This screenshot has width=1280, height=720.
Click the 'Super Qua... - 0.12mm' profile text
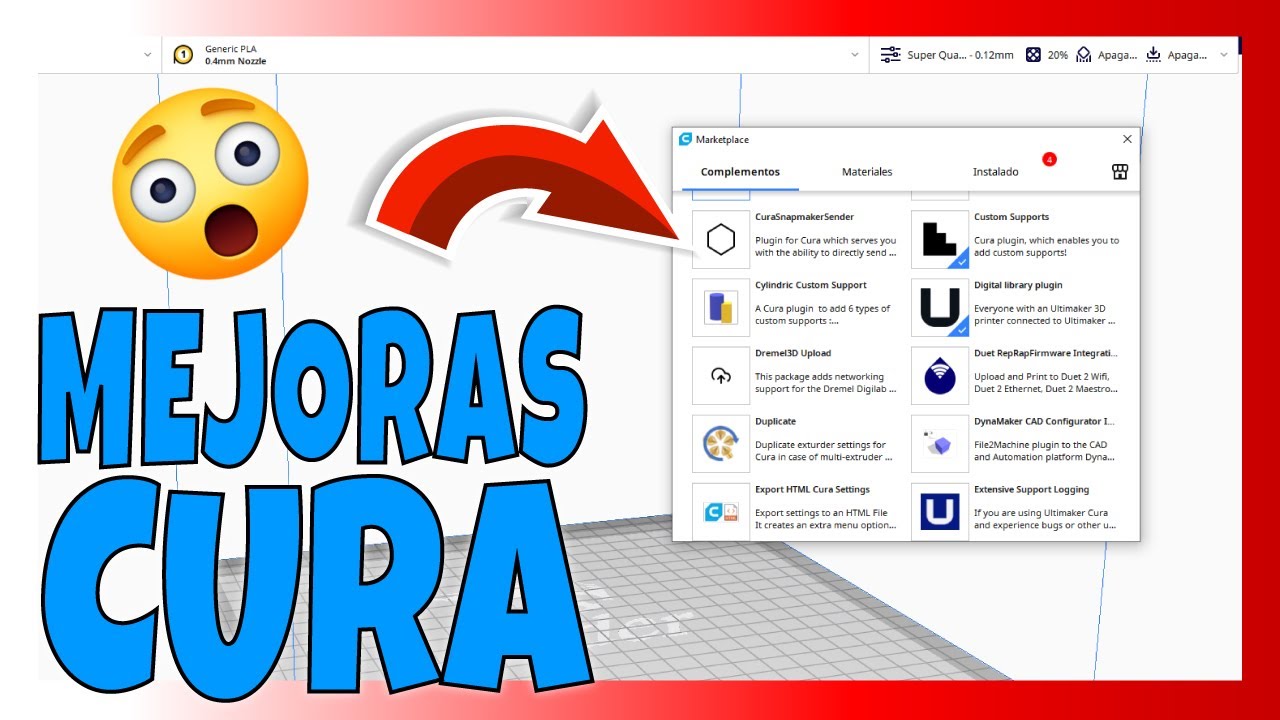click(960, 55)
